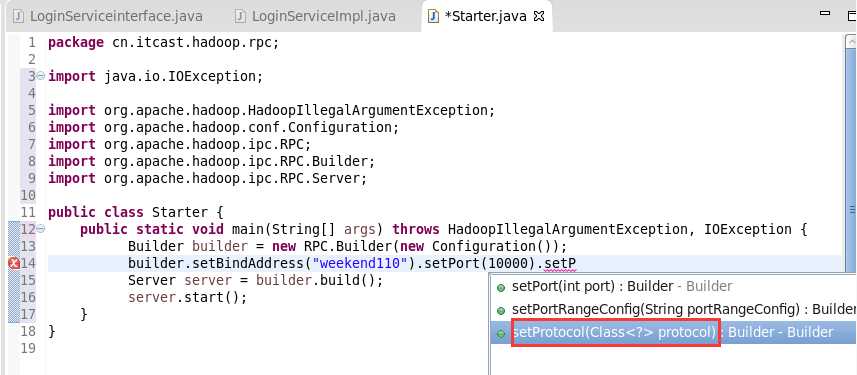
Task: Maximize the editor area
Action: click(x=852, y=15)
